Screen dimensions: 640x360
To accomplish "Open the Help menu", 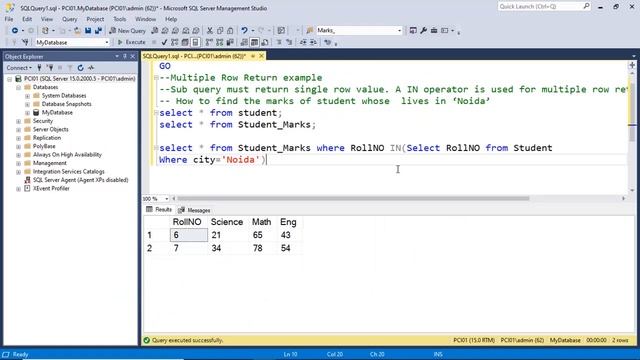I will (x=171, y=19).
